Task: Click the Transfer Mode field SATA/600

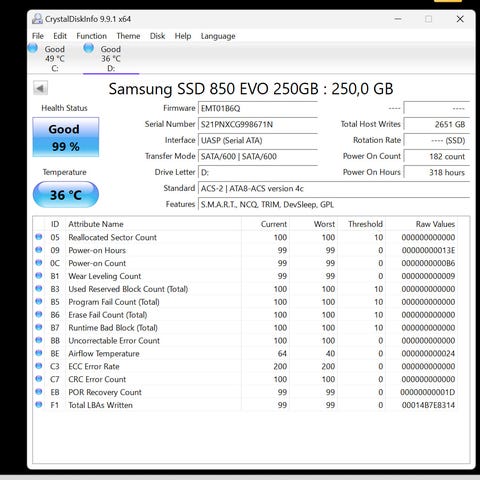Action: tap(258, 156)
